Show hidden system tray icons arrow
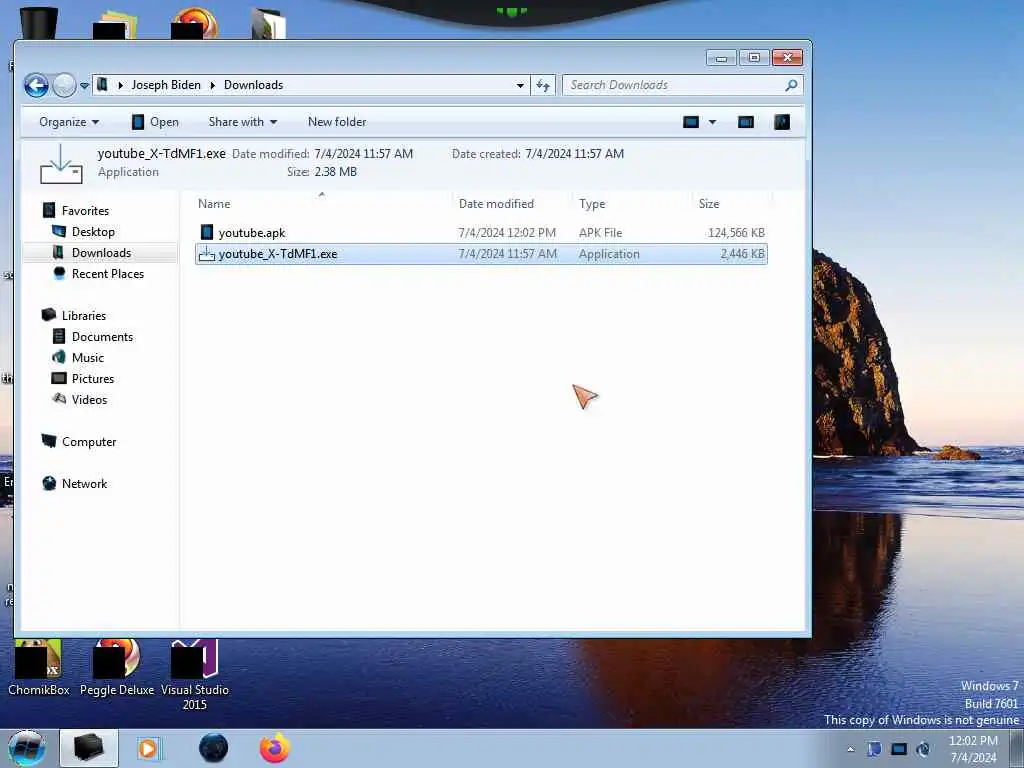 coord(850,750)
